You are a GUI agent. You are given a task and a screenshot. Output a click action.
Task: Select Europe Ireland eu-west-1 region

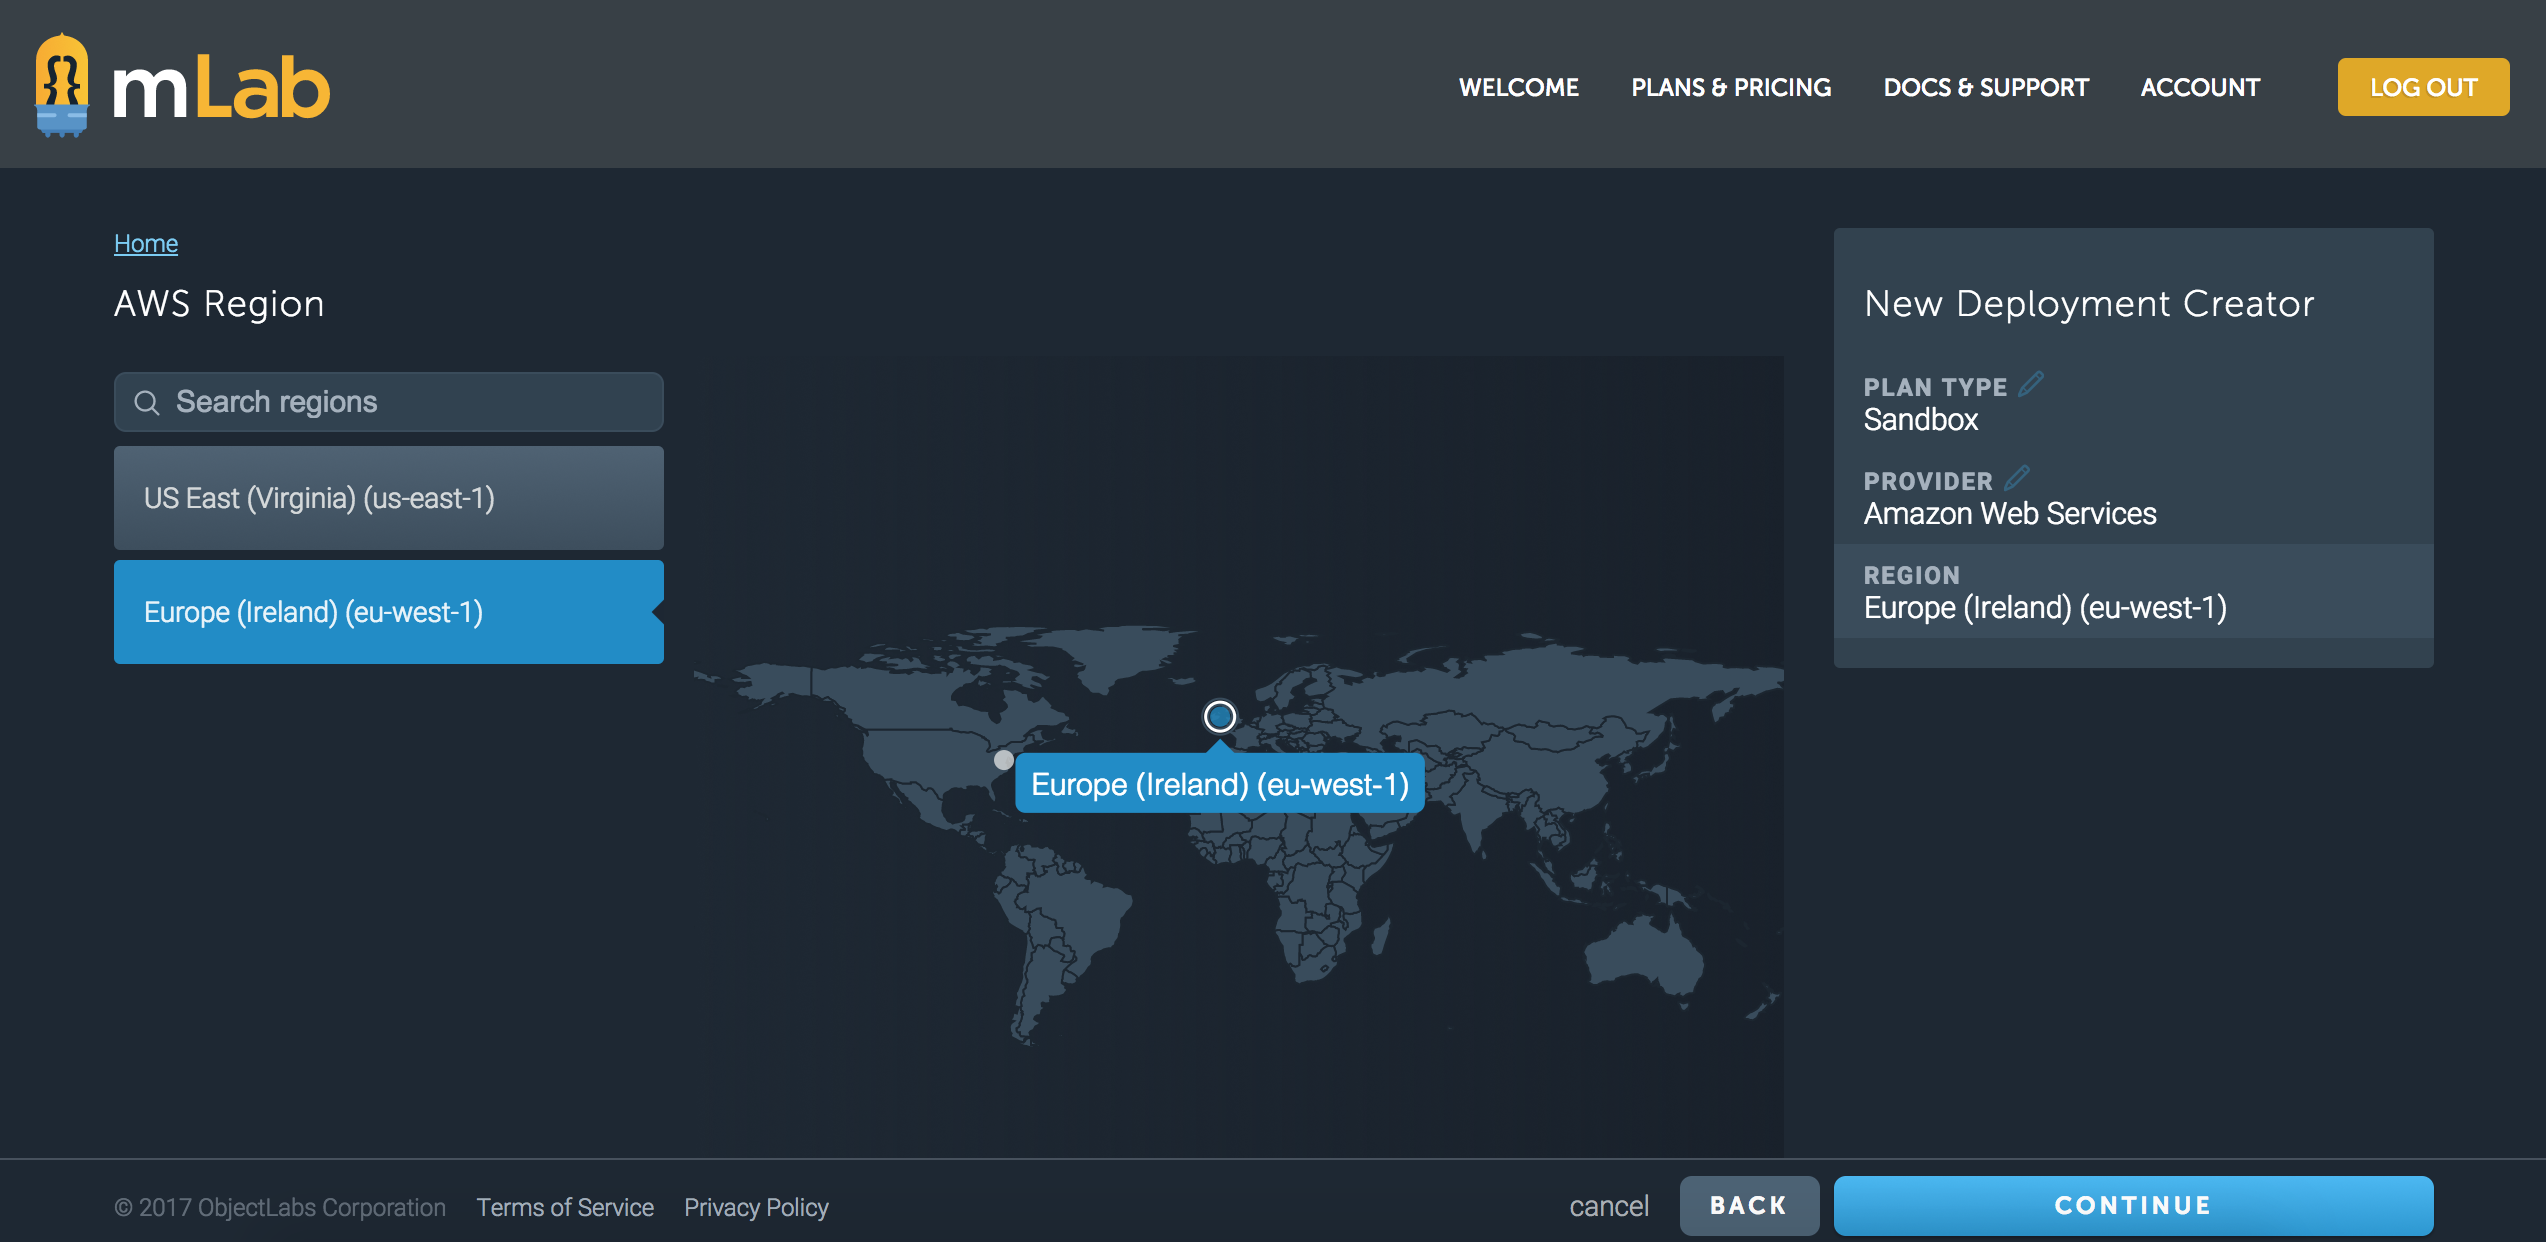pos(388,612)
